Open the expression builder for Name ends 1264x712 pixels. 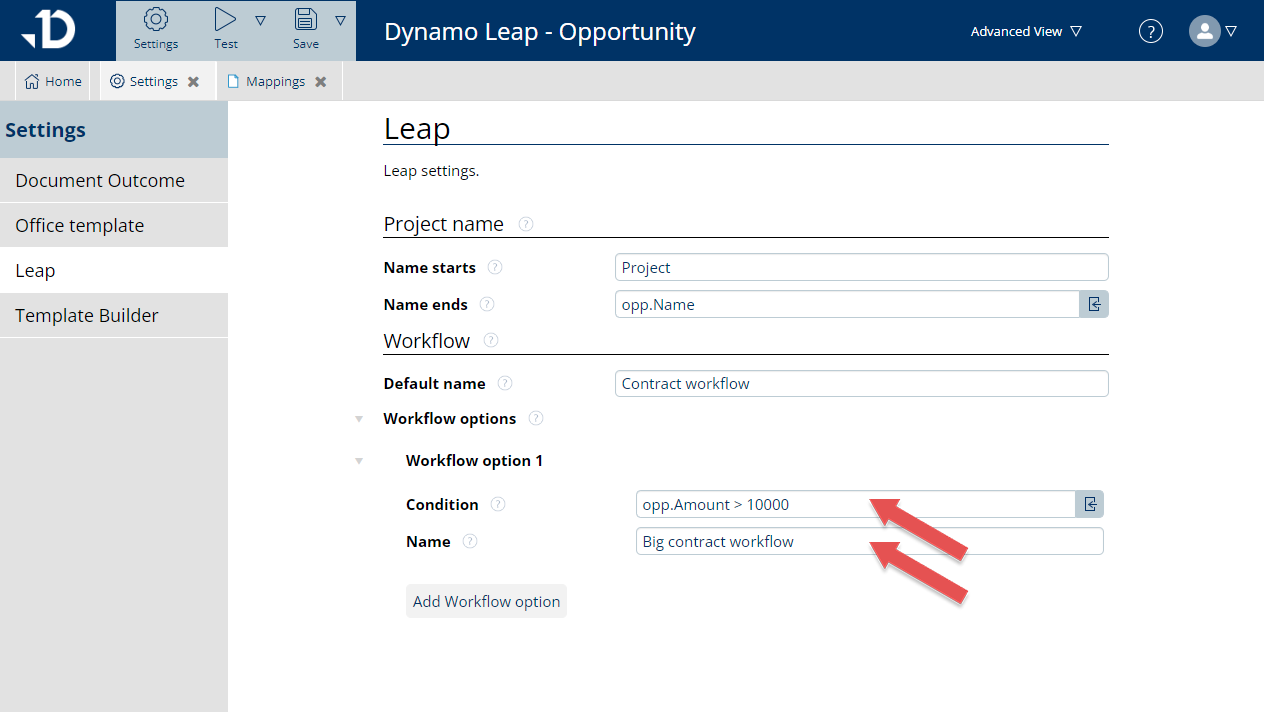tap(1093, 304)
